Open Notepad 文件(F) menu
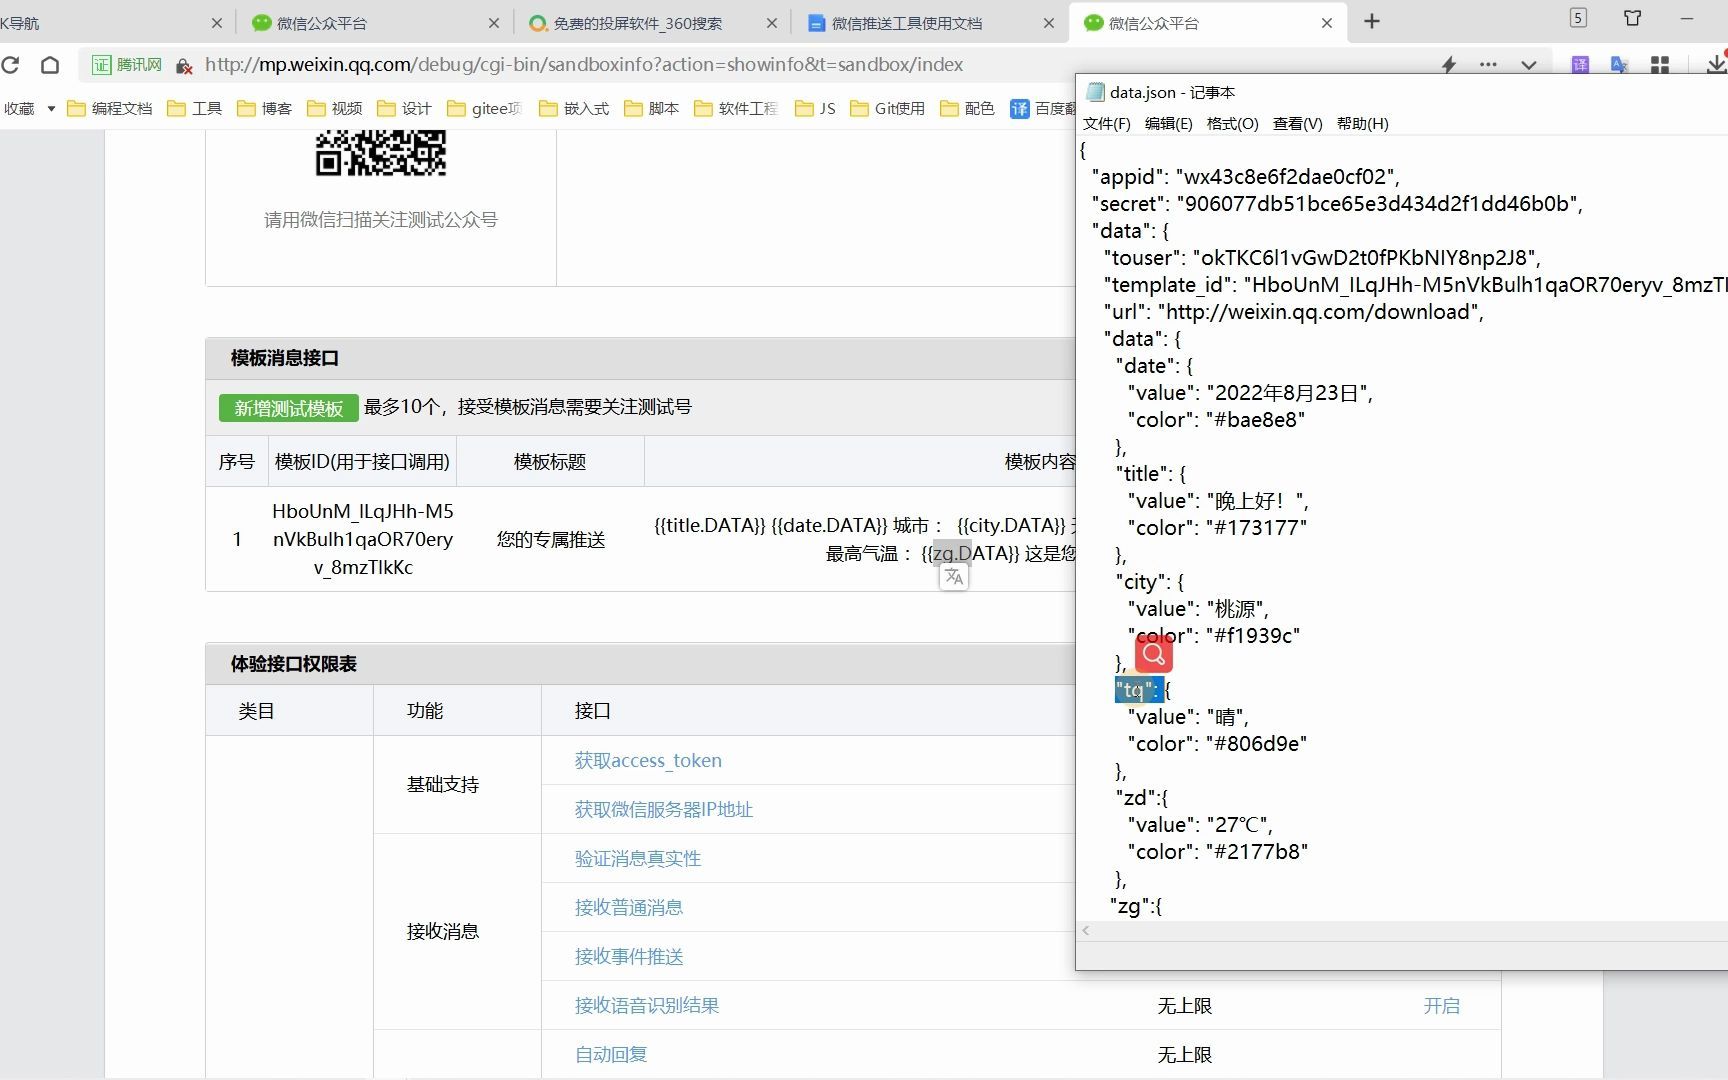 pyautogui.click(x=1106, y=124)
